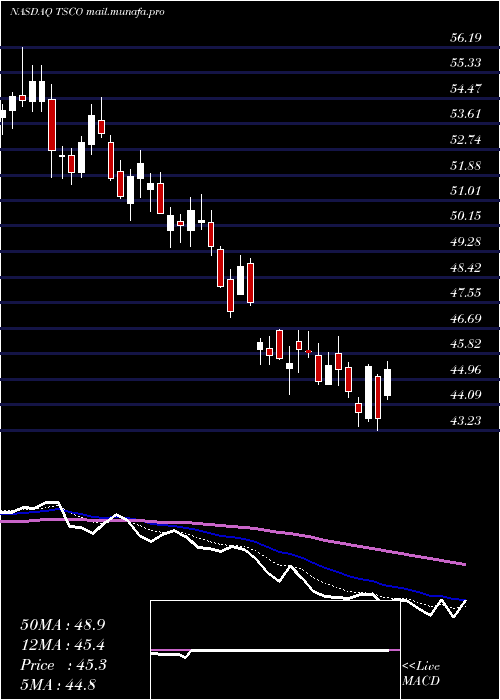Select the 45.82 price axis label
This screenshot has height=700, width=500.
(465, 344)
